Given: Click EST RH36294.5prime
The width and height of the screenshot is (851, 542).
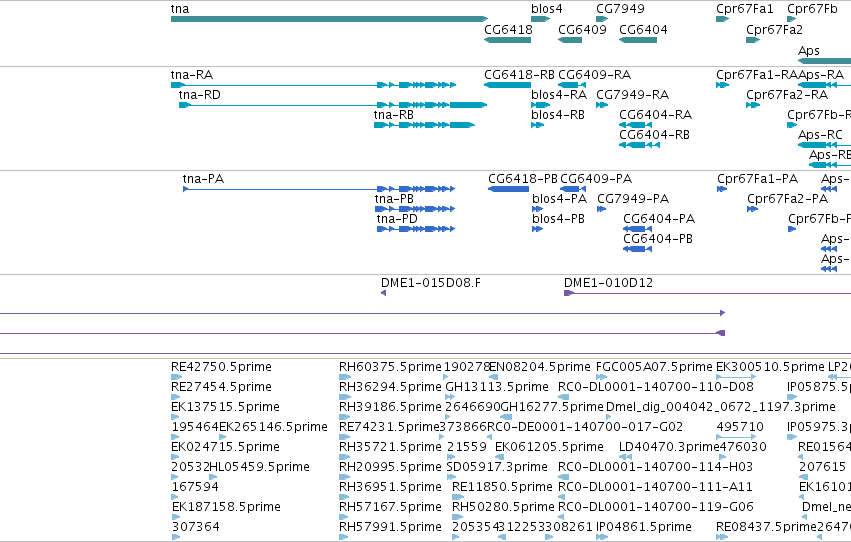Looking at the screenshot, I should click(390, 387).
